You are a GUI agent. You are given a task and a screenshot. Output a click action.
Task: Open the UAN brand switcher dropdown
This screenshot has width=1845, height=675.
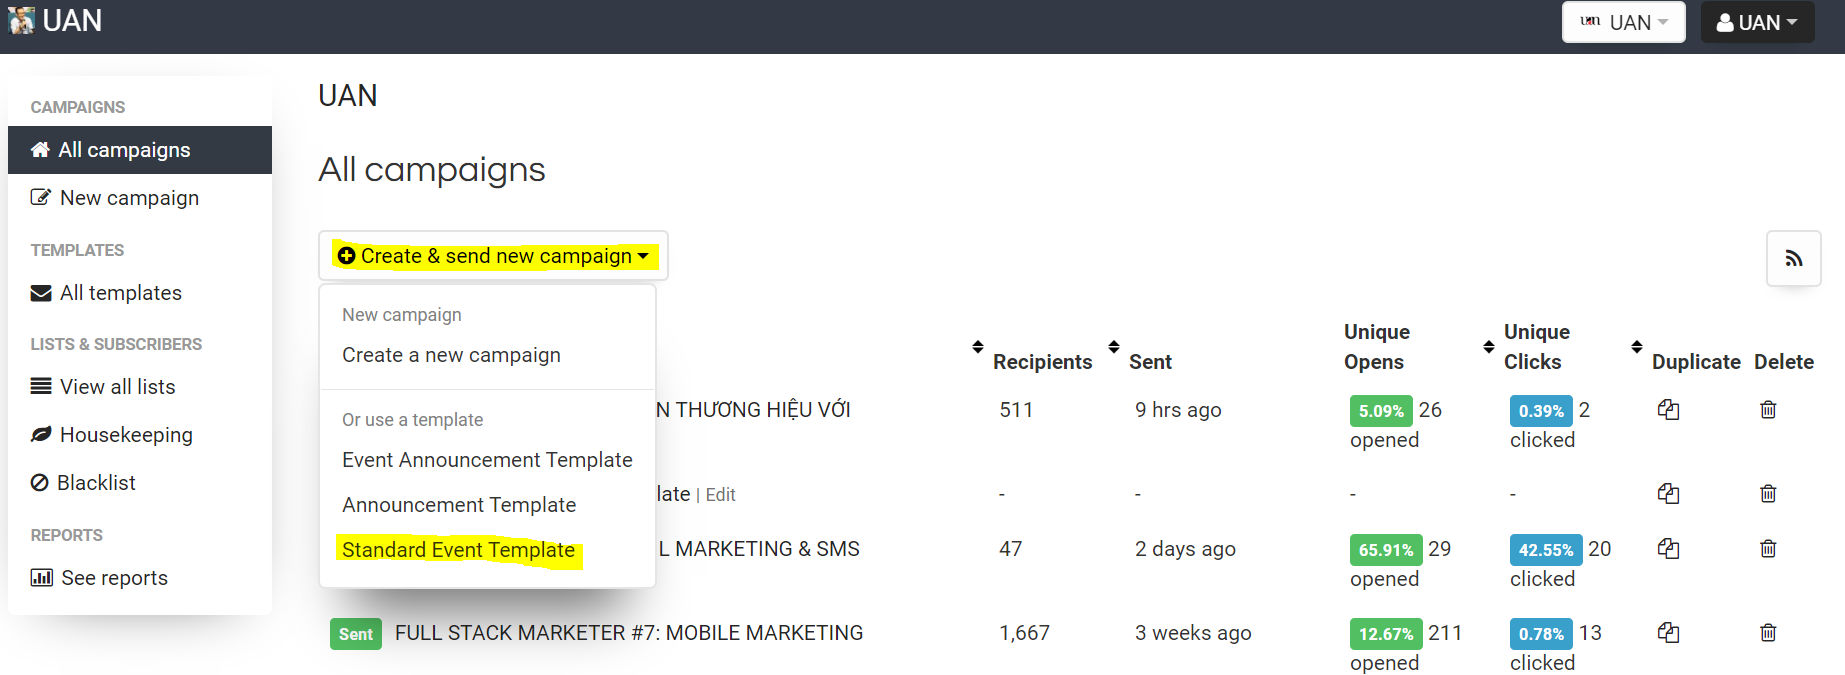(x=1623, y=22)
